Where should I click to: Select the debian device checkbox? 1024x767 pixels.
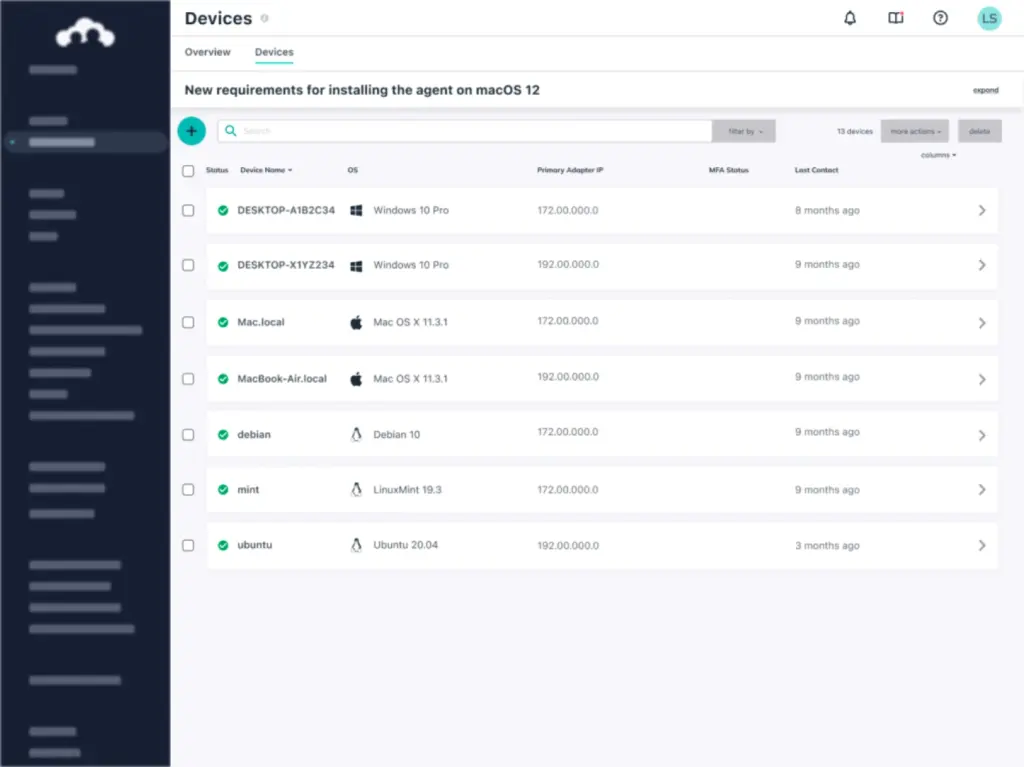(188, 435)
